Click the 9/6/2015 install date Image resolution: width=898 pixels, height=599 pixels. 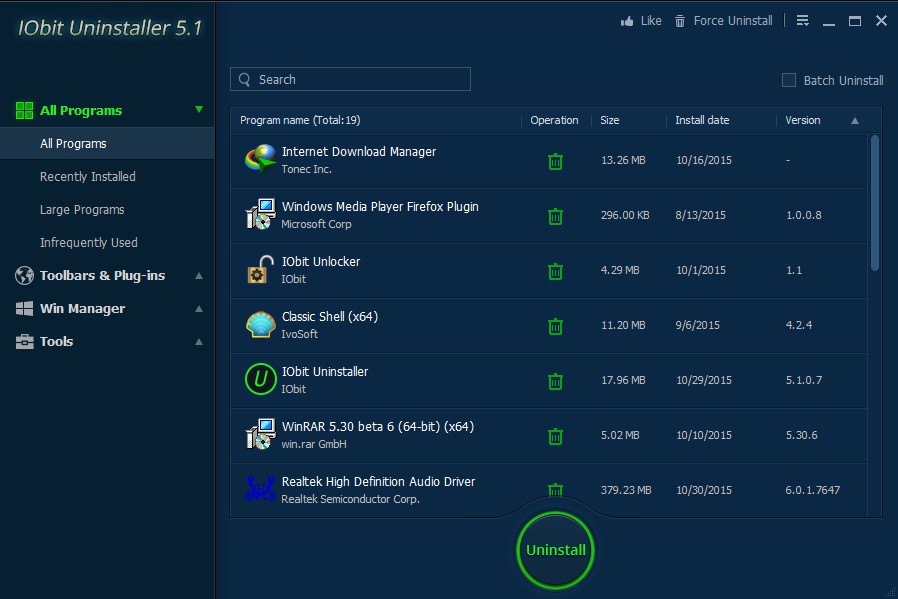point(698,325)
